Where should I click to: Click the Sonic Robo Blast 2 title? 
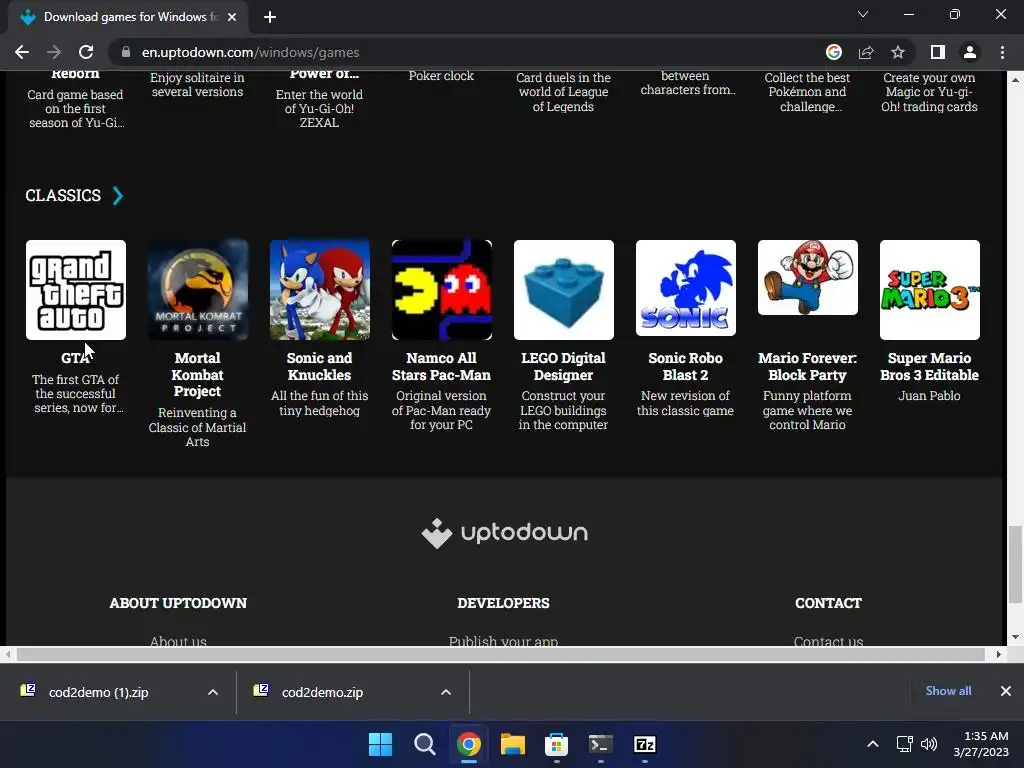pos(686,366)
